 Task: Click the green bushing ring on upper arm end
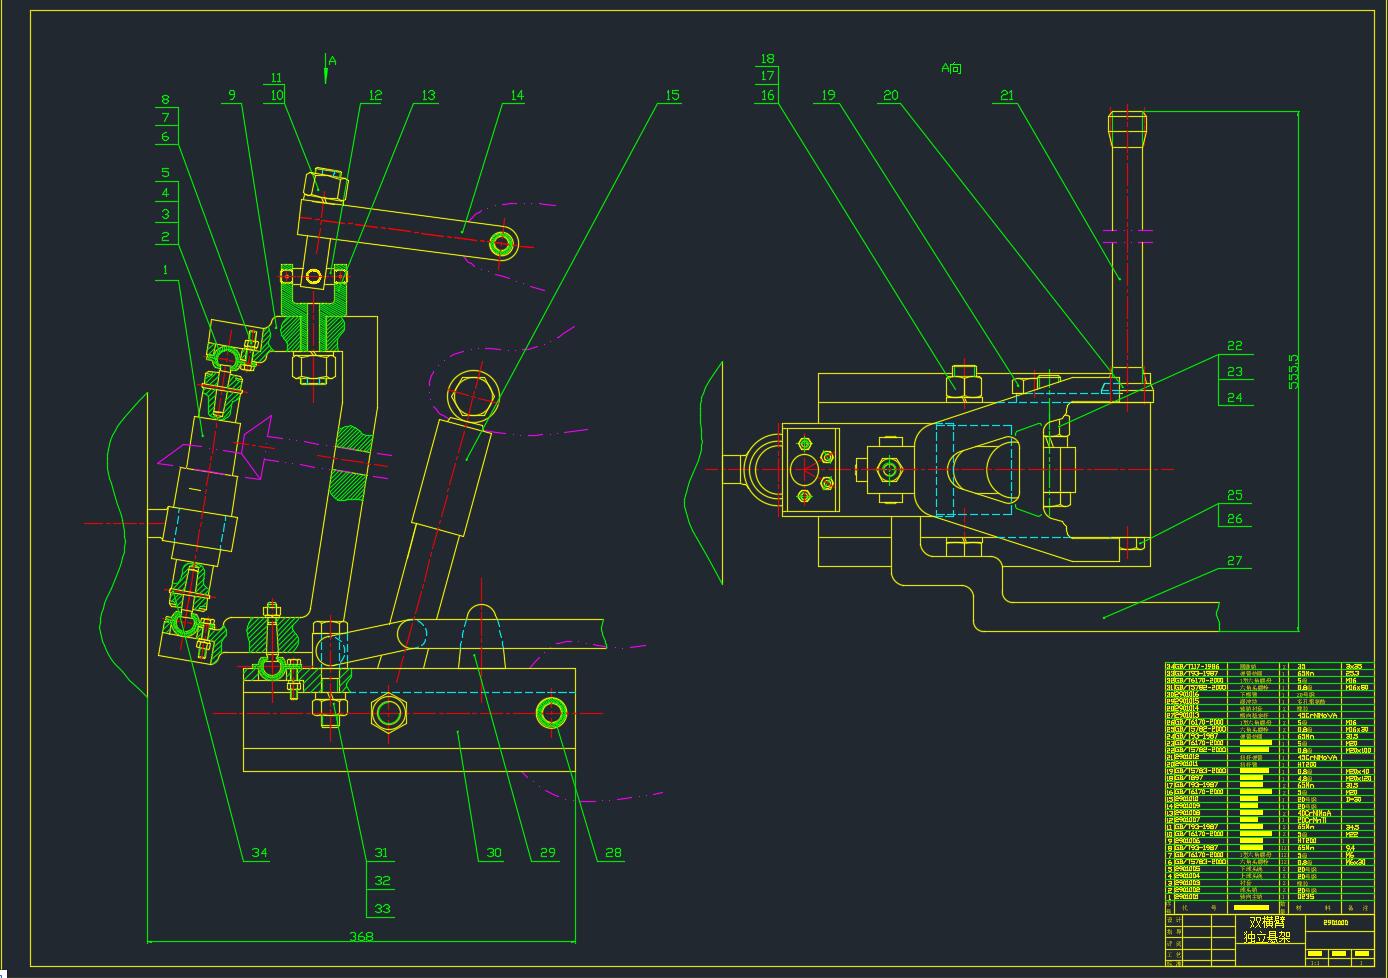(503, 242)
